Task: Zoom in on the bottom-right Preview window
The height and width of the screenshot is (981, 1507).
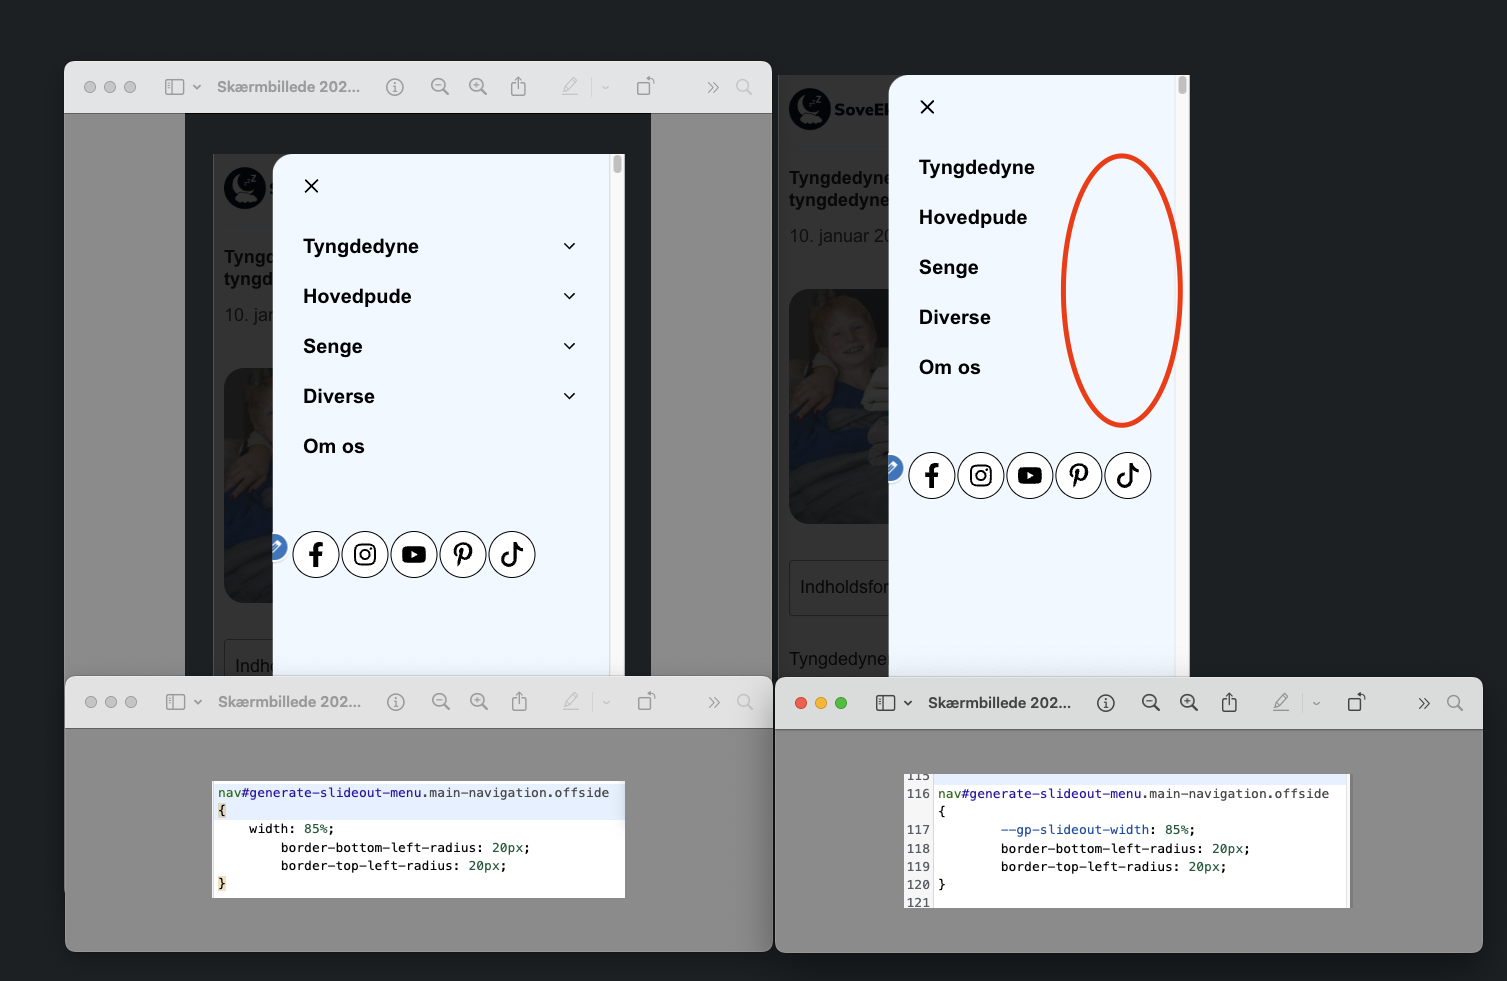Action: pos(1189,703)
